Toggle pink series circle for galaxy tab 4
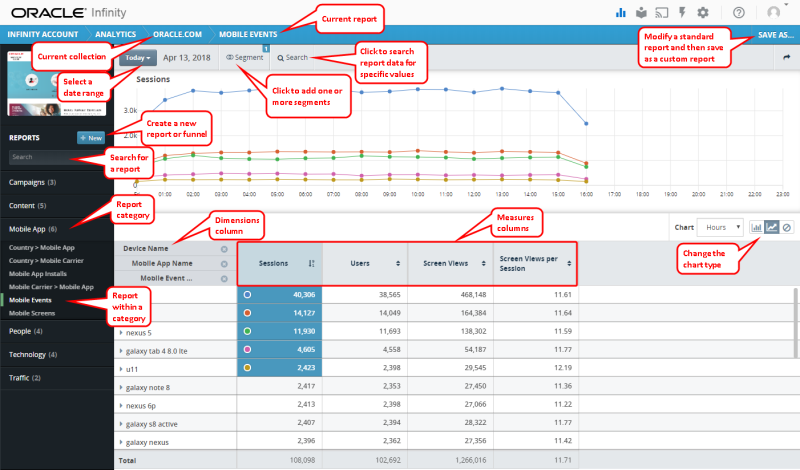This screenshot has height=470, width=800. tap(247, 350)
